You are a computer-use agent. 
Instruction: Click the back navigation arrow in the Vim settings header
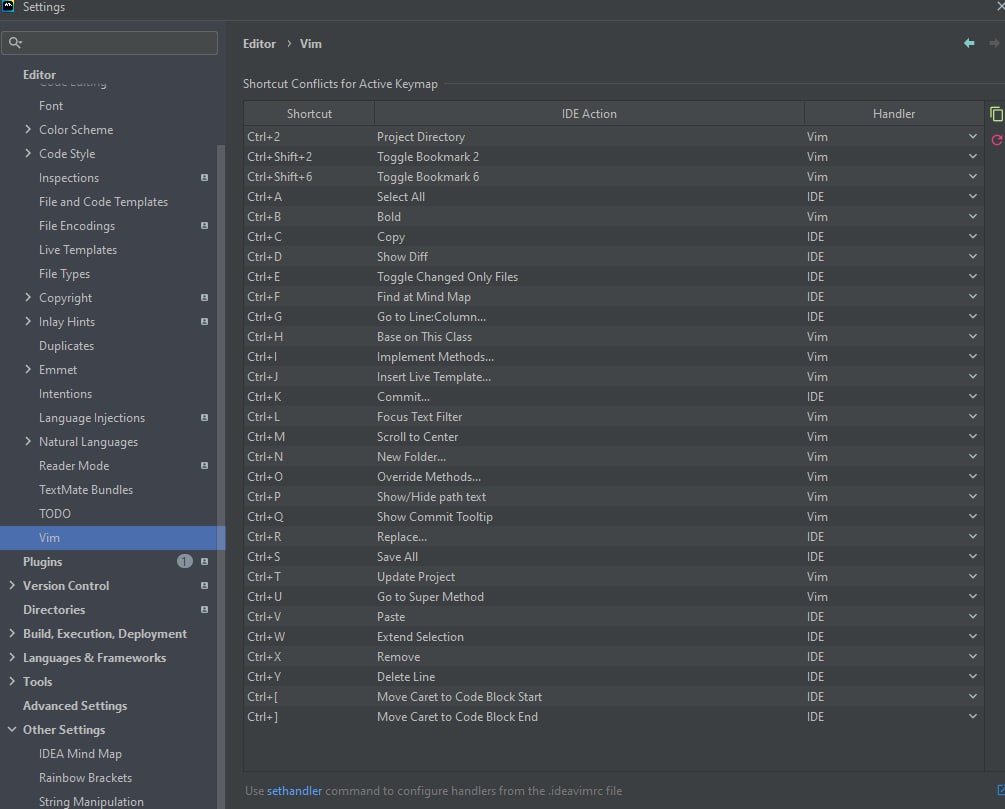point(968,44)
